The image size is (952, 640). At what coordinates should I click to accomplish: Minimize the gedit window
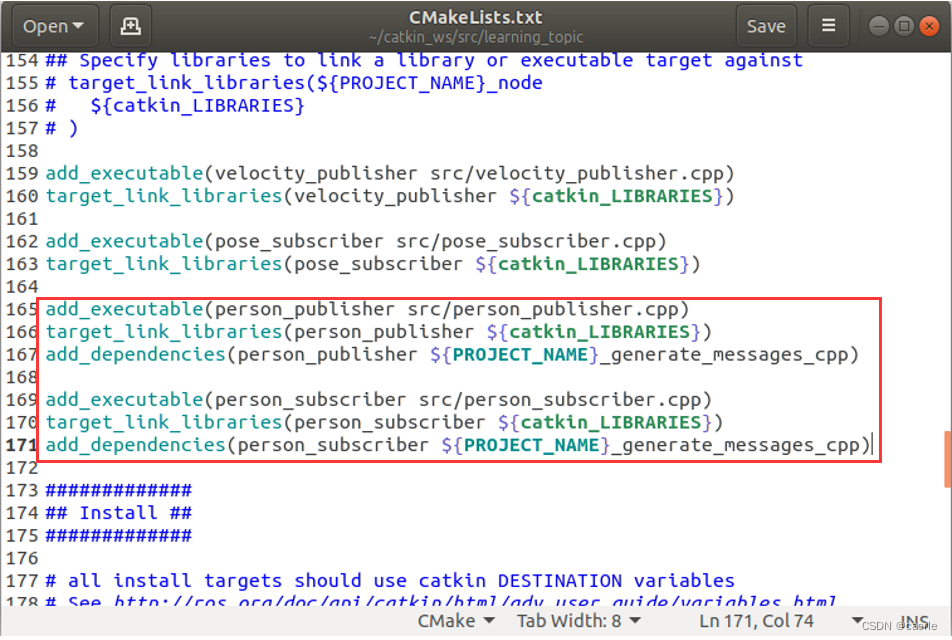pos(878,26)
